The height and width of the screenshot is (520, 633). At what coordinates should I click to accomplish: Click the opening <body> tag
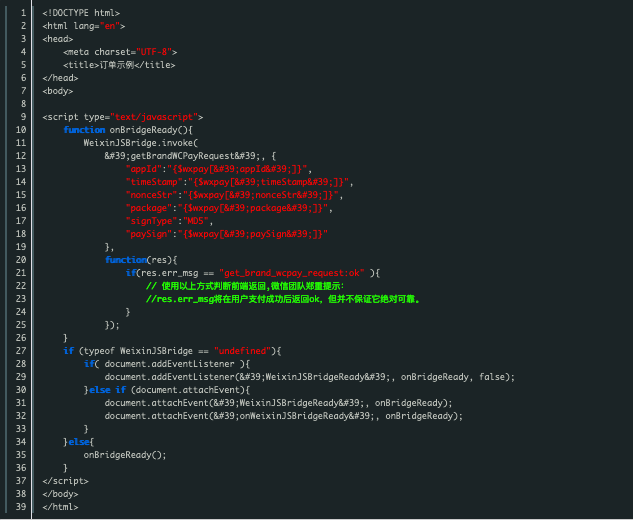(58, 91)
